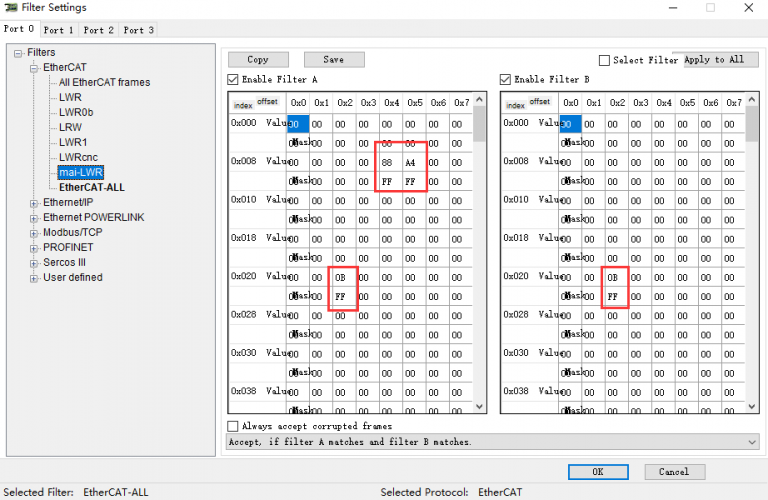This screenshot has height=500, width=768.
Task: Uncheck Enable Filter B
Action: [506, 79]
